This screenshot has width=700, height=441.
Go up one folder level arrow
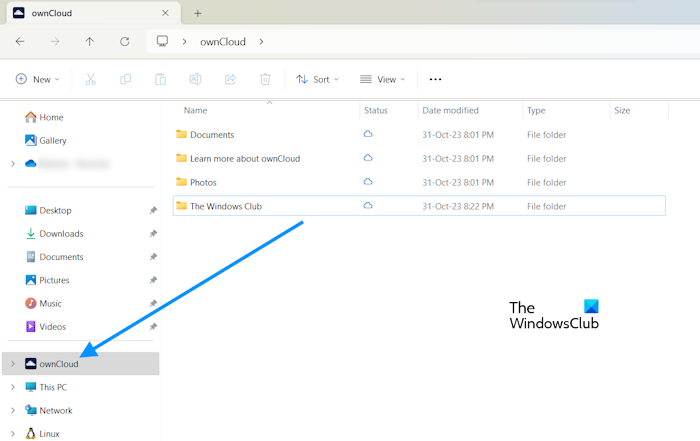(90, 42)
